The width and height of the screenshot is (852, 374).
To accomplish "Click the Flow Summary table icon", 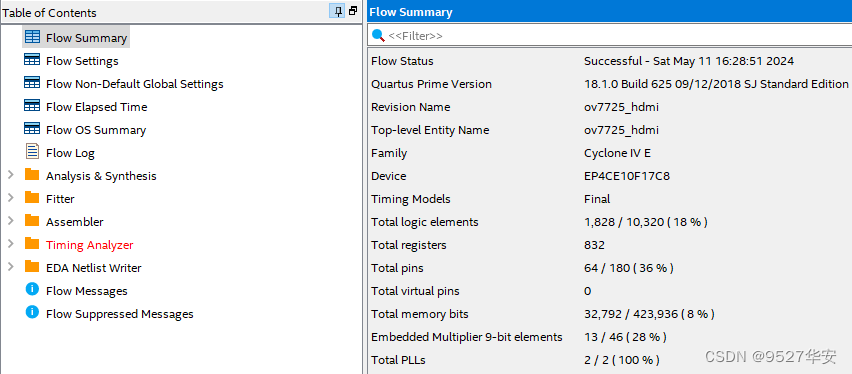I will click(x=32, y=37).
